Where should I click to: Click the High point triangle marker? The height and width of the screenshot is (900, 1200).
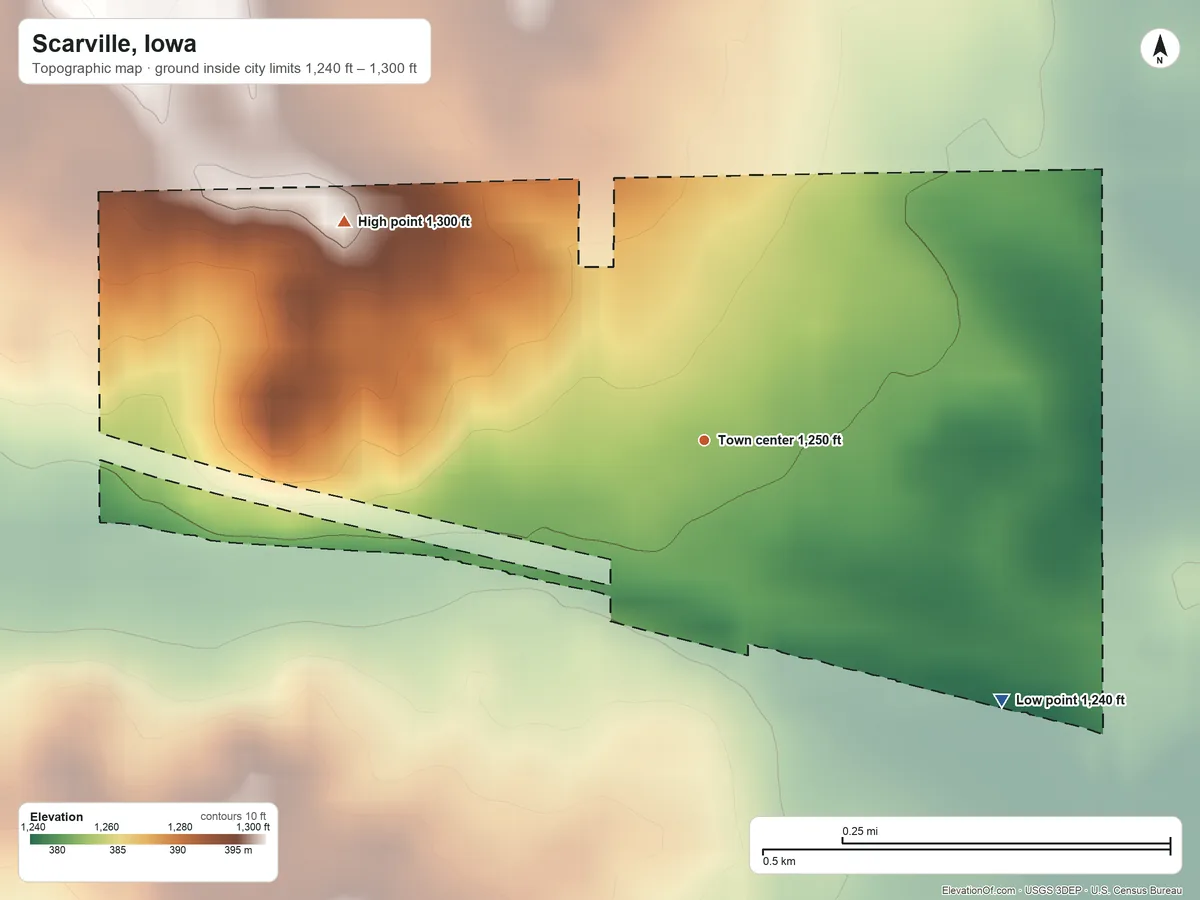point(344,221)
